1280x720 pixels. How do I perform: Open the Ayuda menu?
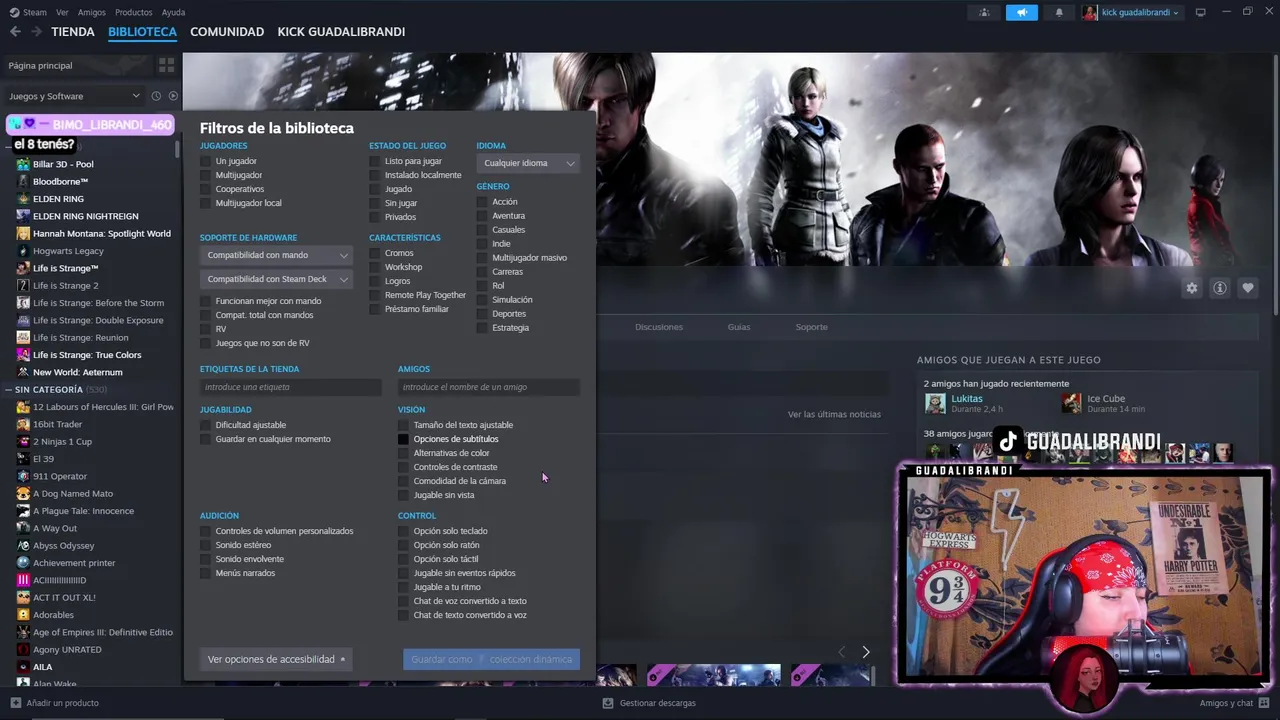[x=173, y=12]
